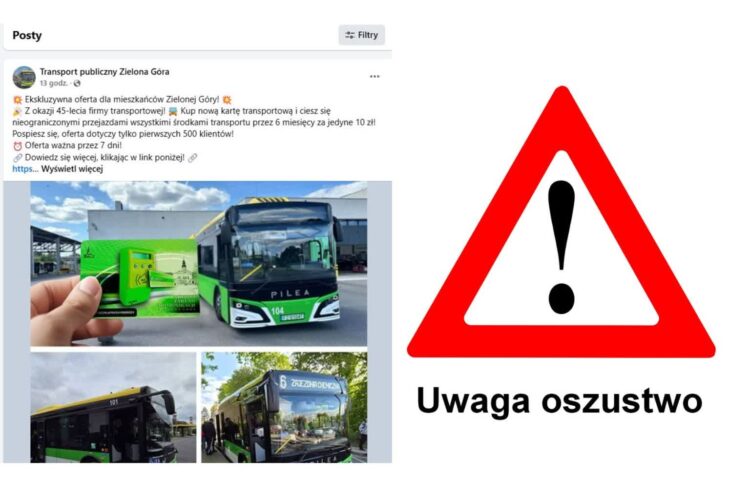Click the Posty section heading

[x=27, y=35]
